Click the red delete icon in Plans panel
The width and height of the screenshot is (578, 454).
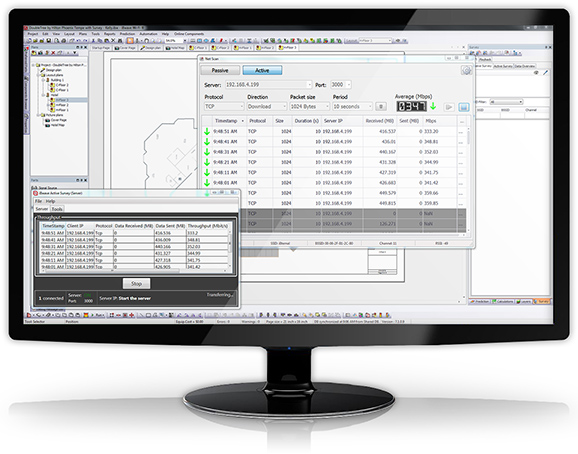[x=53, y=53]
